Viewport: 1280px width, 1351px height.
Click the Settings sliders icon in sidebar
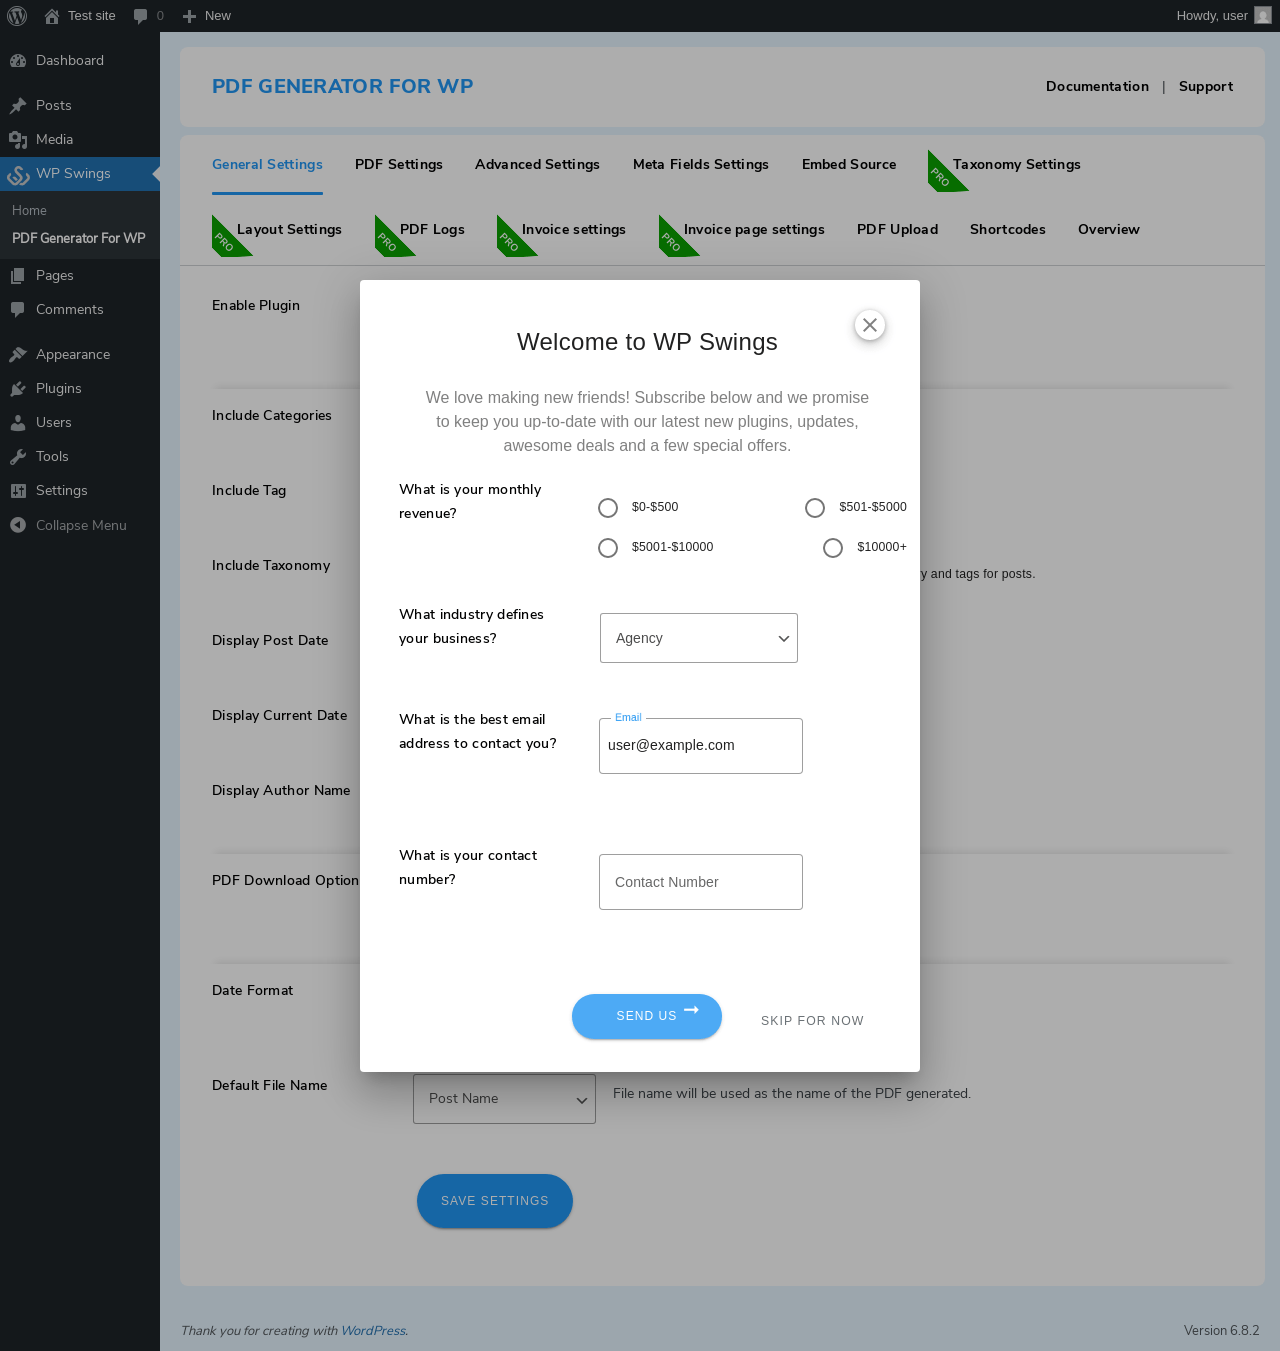(18, 490)
